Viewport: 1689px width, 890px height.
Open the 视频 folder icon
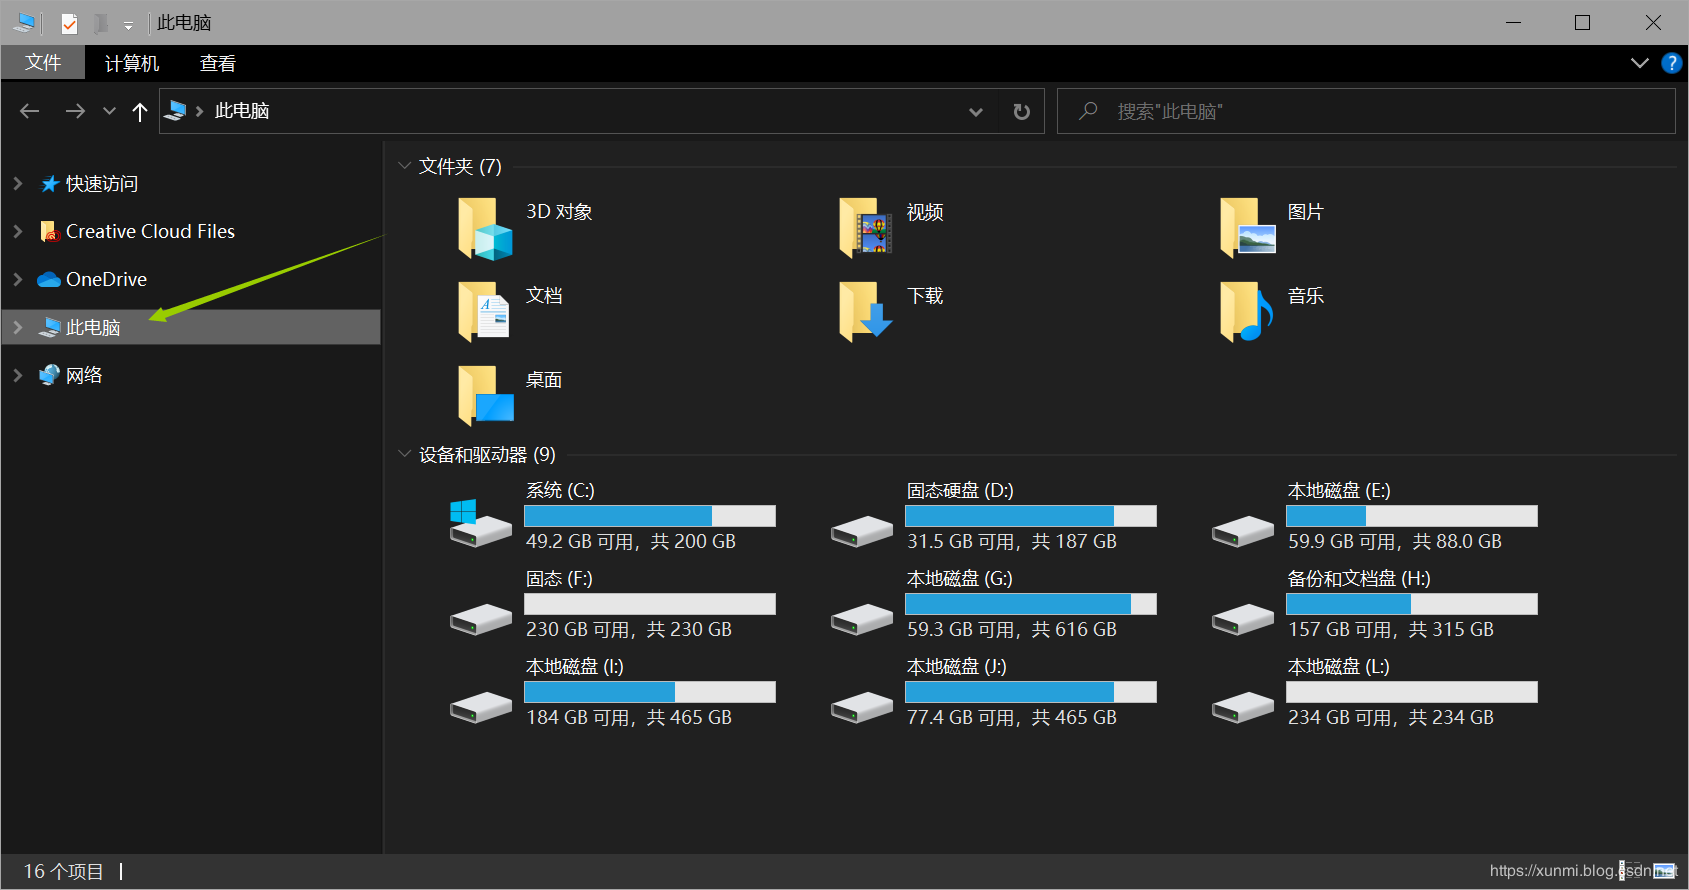click(866, 228)
